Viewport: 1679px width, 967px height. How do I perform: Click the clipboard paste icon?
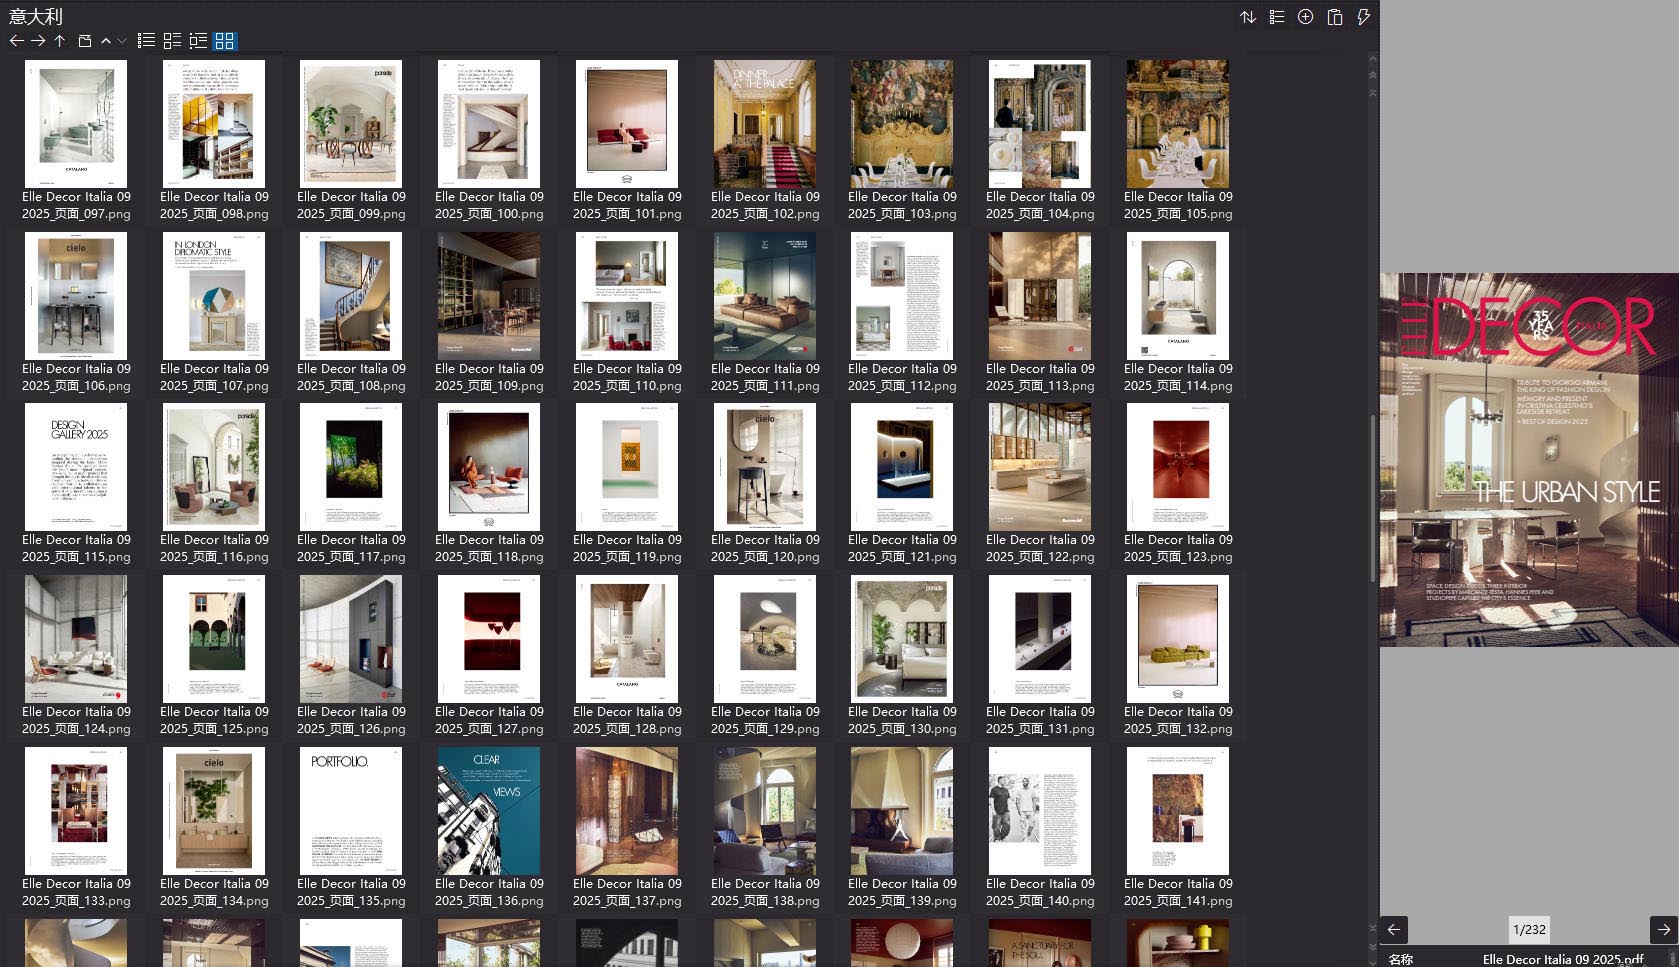coord(1334,17)
